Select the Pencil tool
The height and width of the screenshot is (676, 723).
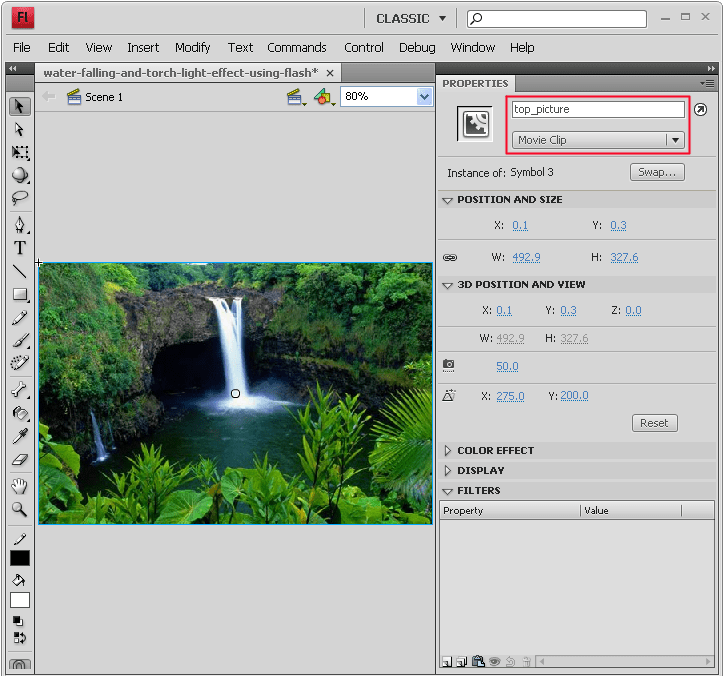click(x=20, y=318)
